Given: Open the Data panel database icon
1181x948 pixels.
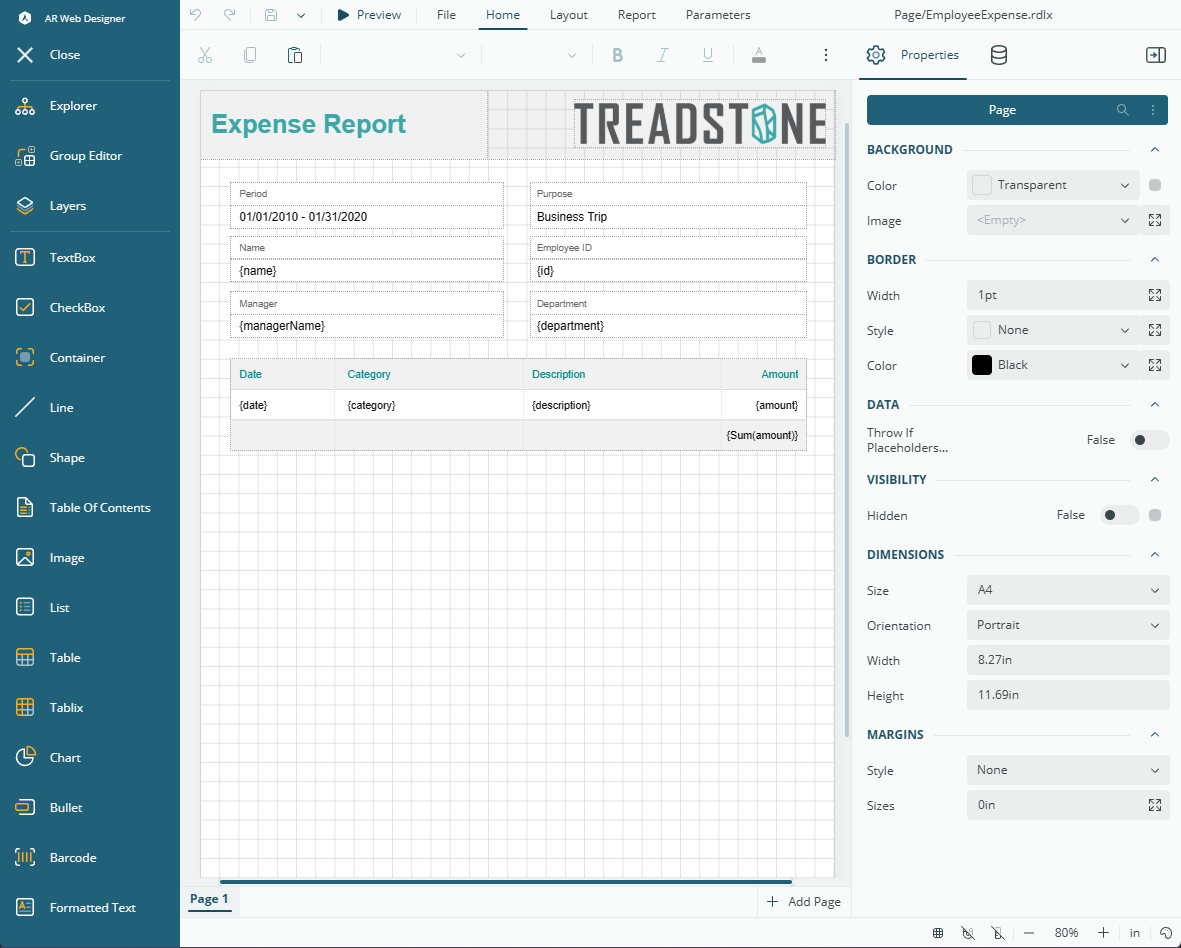Looking at the screenshot, I should (999, 55).
